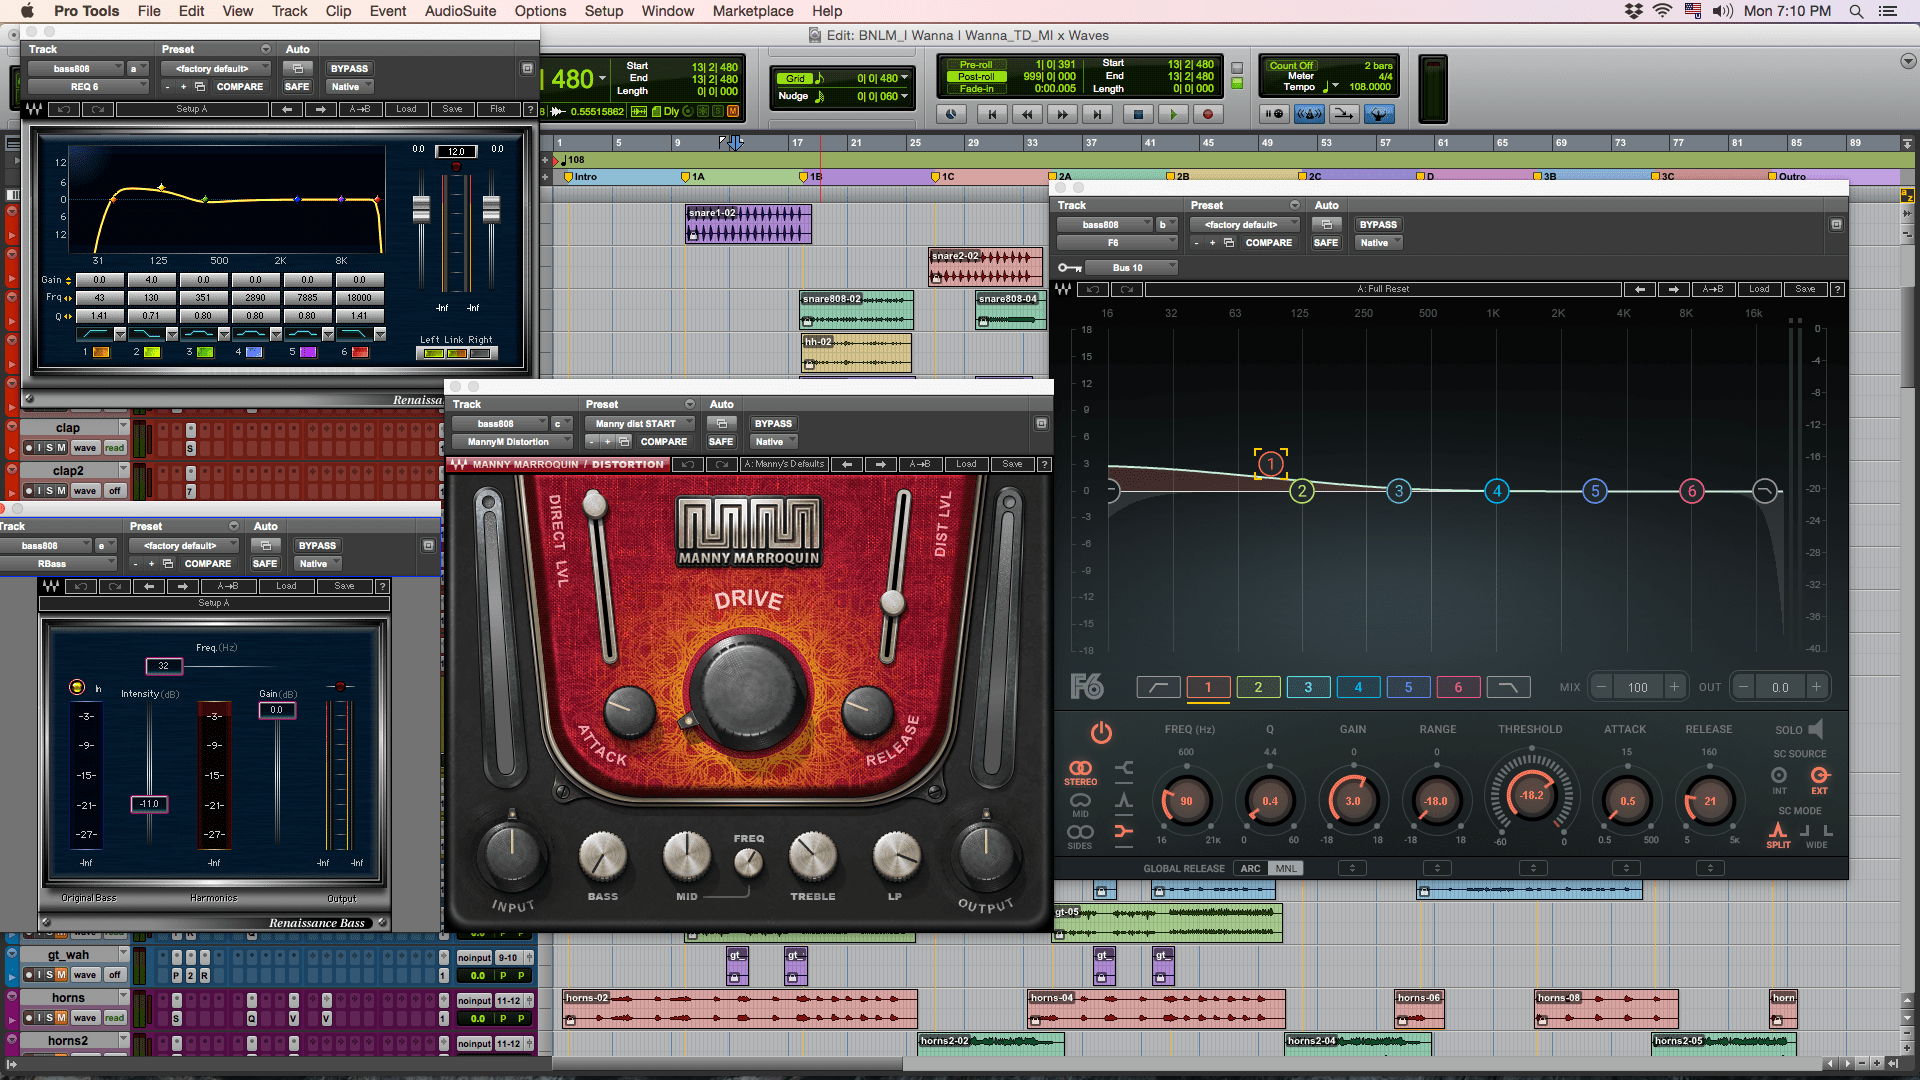Image resolution: width=1920 pixels, height=1080 pixels.
Task: Click the F6 plugin band power icon
Action: pos(1101,733)
